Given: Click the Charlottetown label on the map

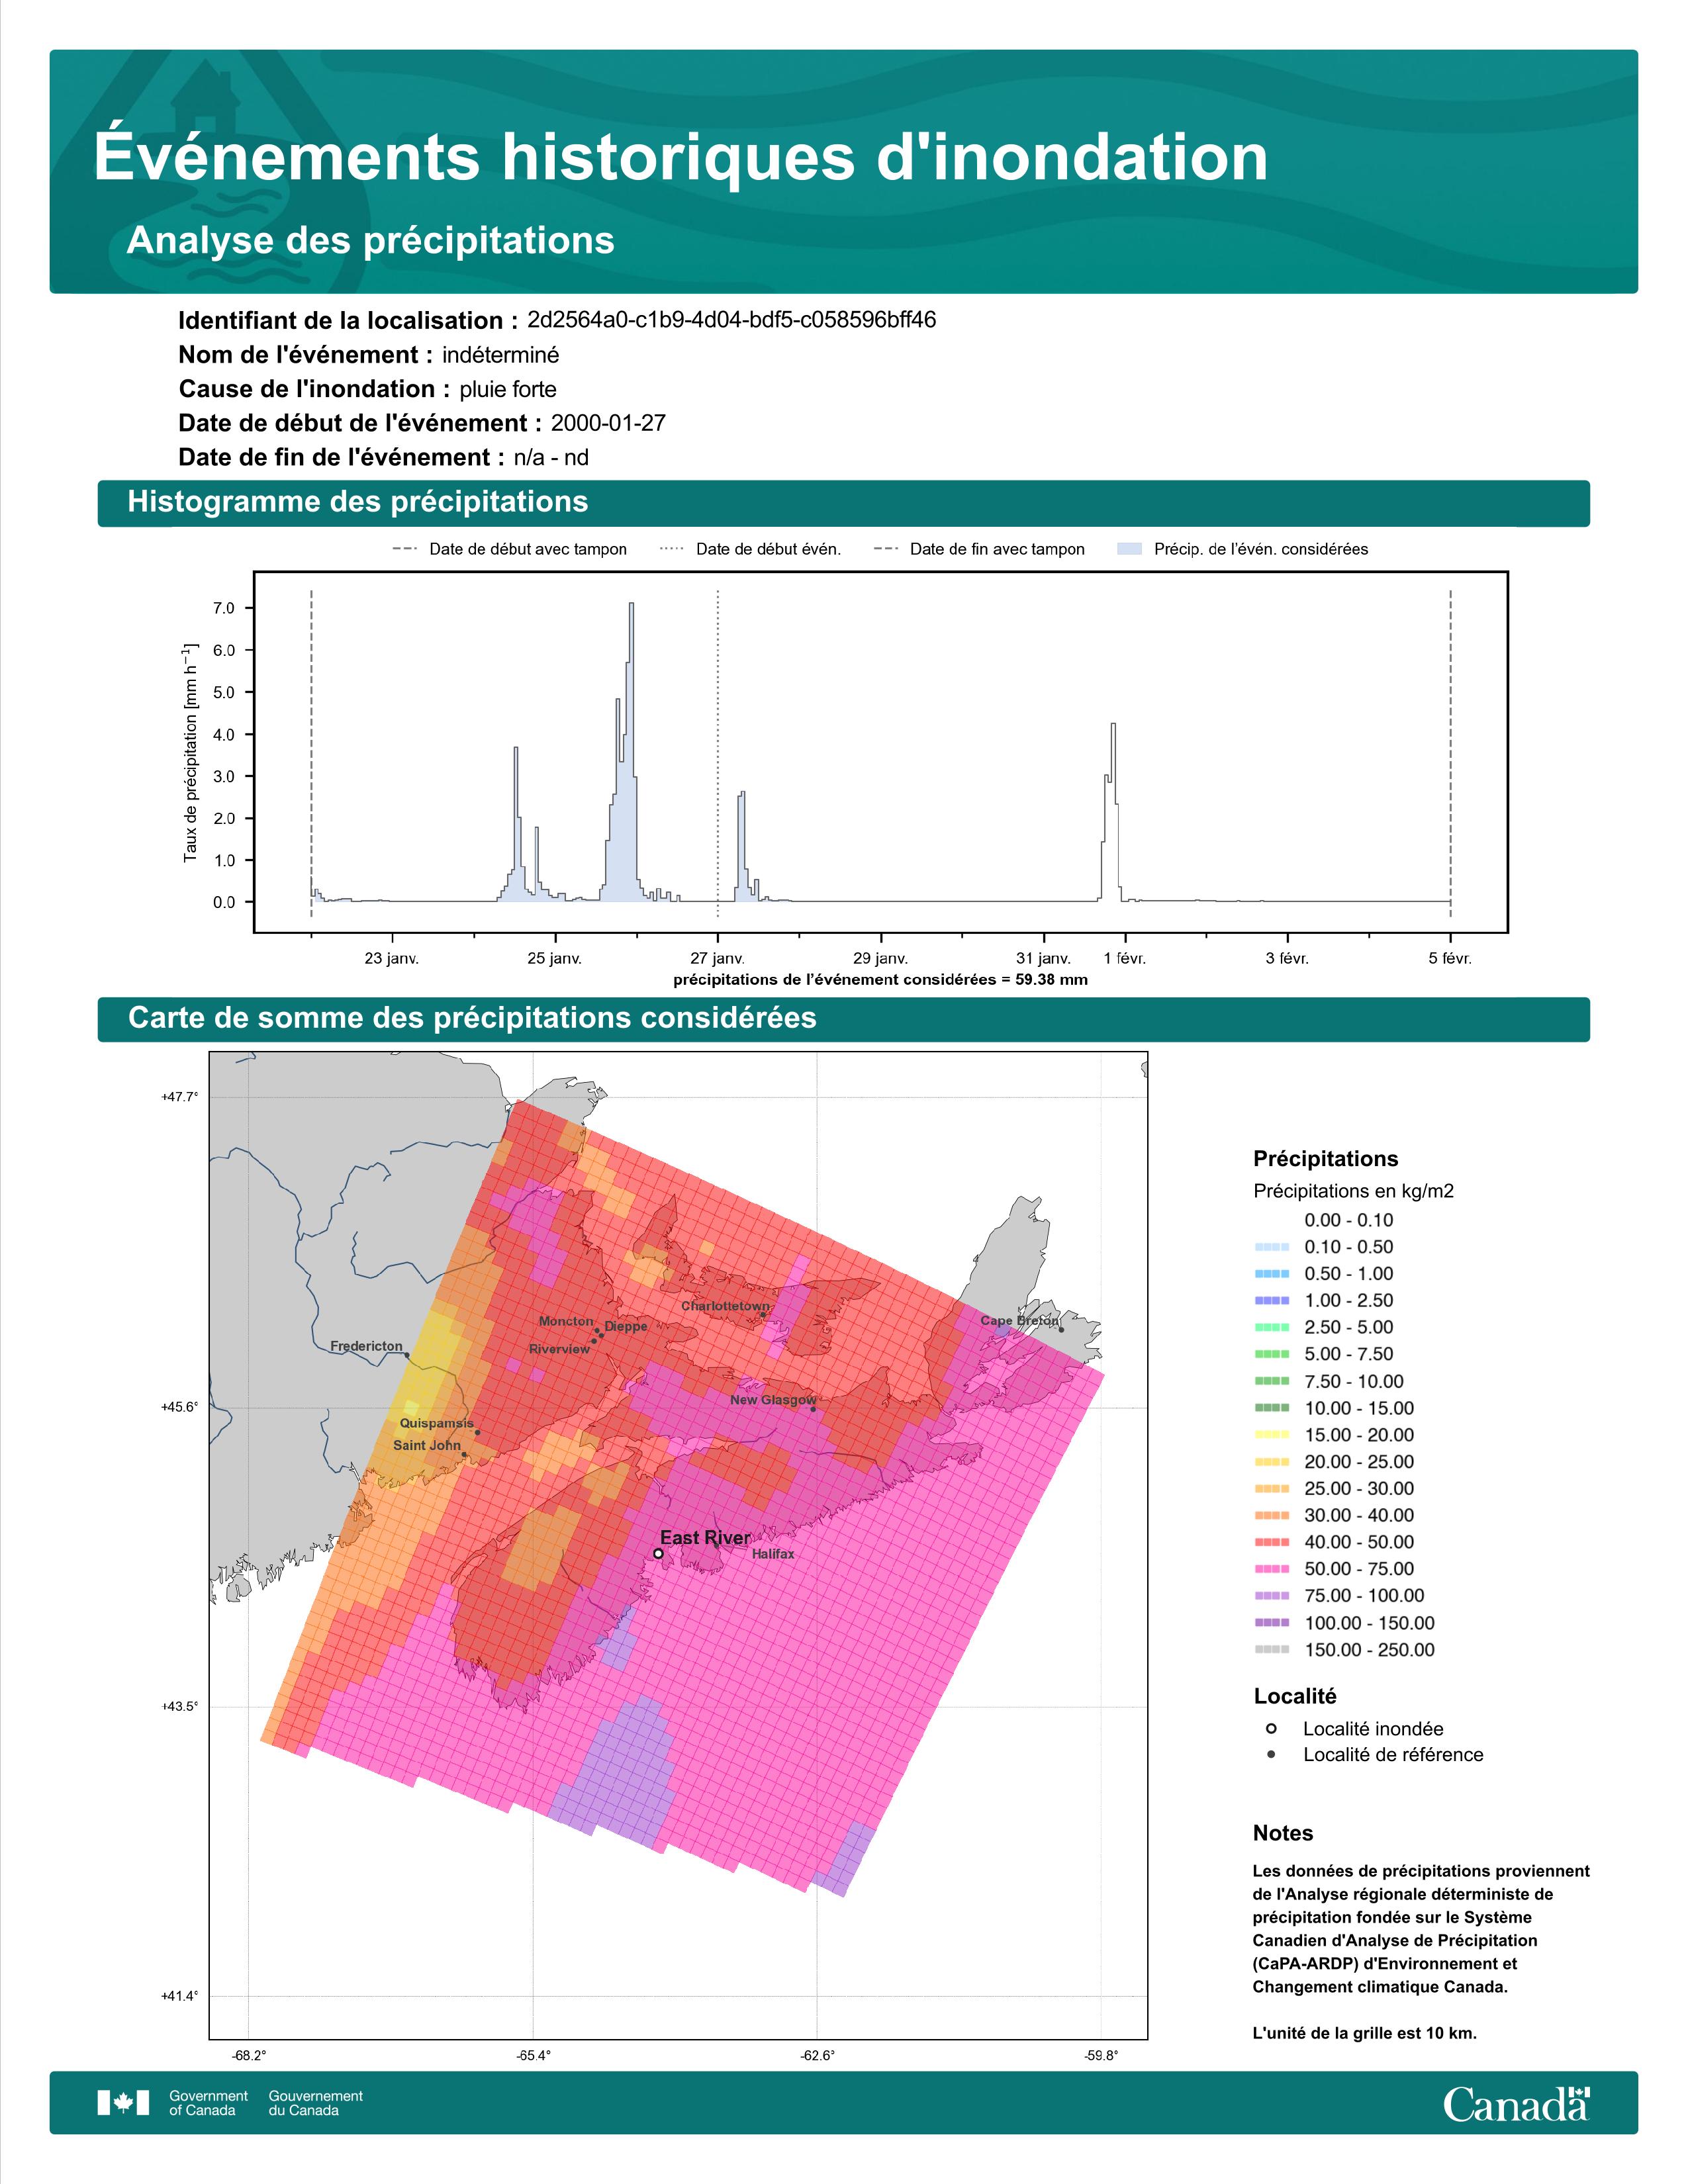Looking at the screenshot, I should (726, 1306).
